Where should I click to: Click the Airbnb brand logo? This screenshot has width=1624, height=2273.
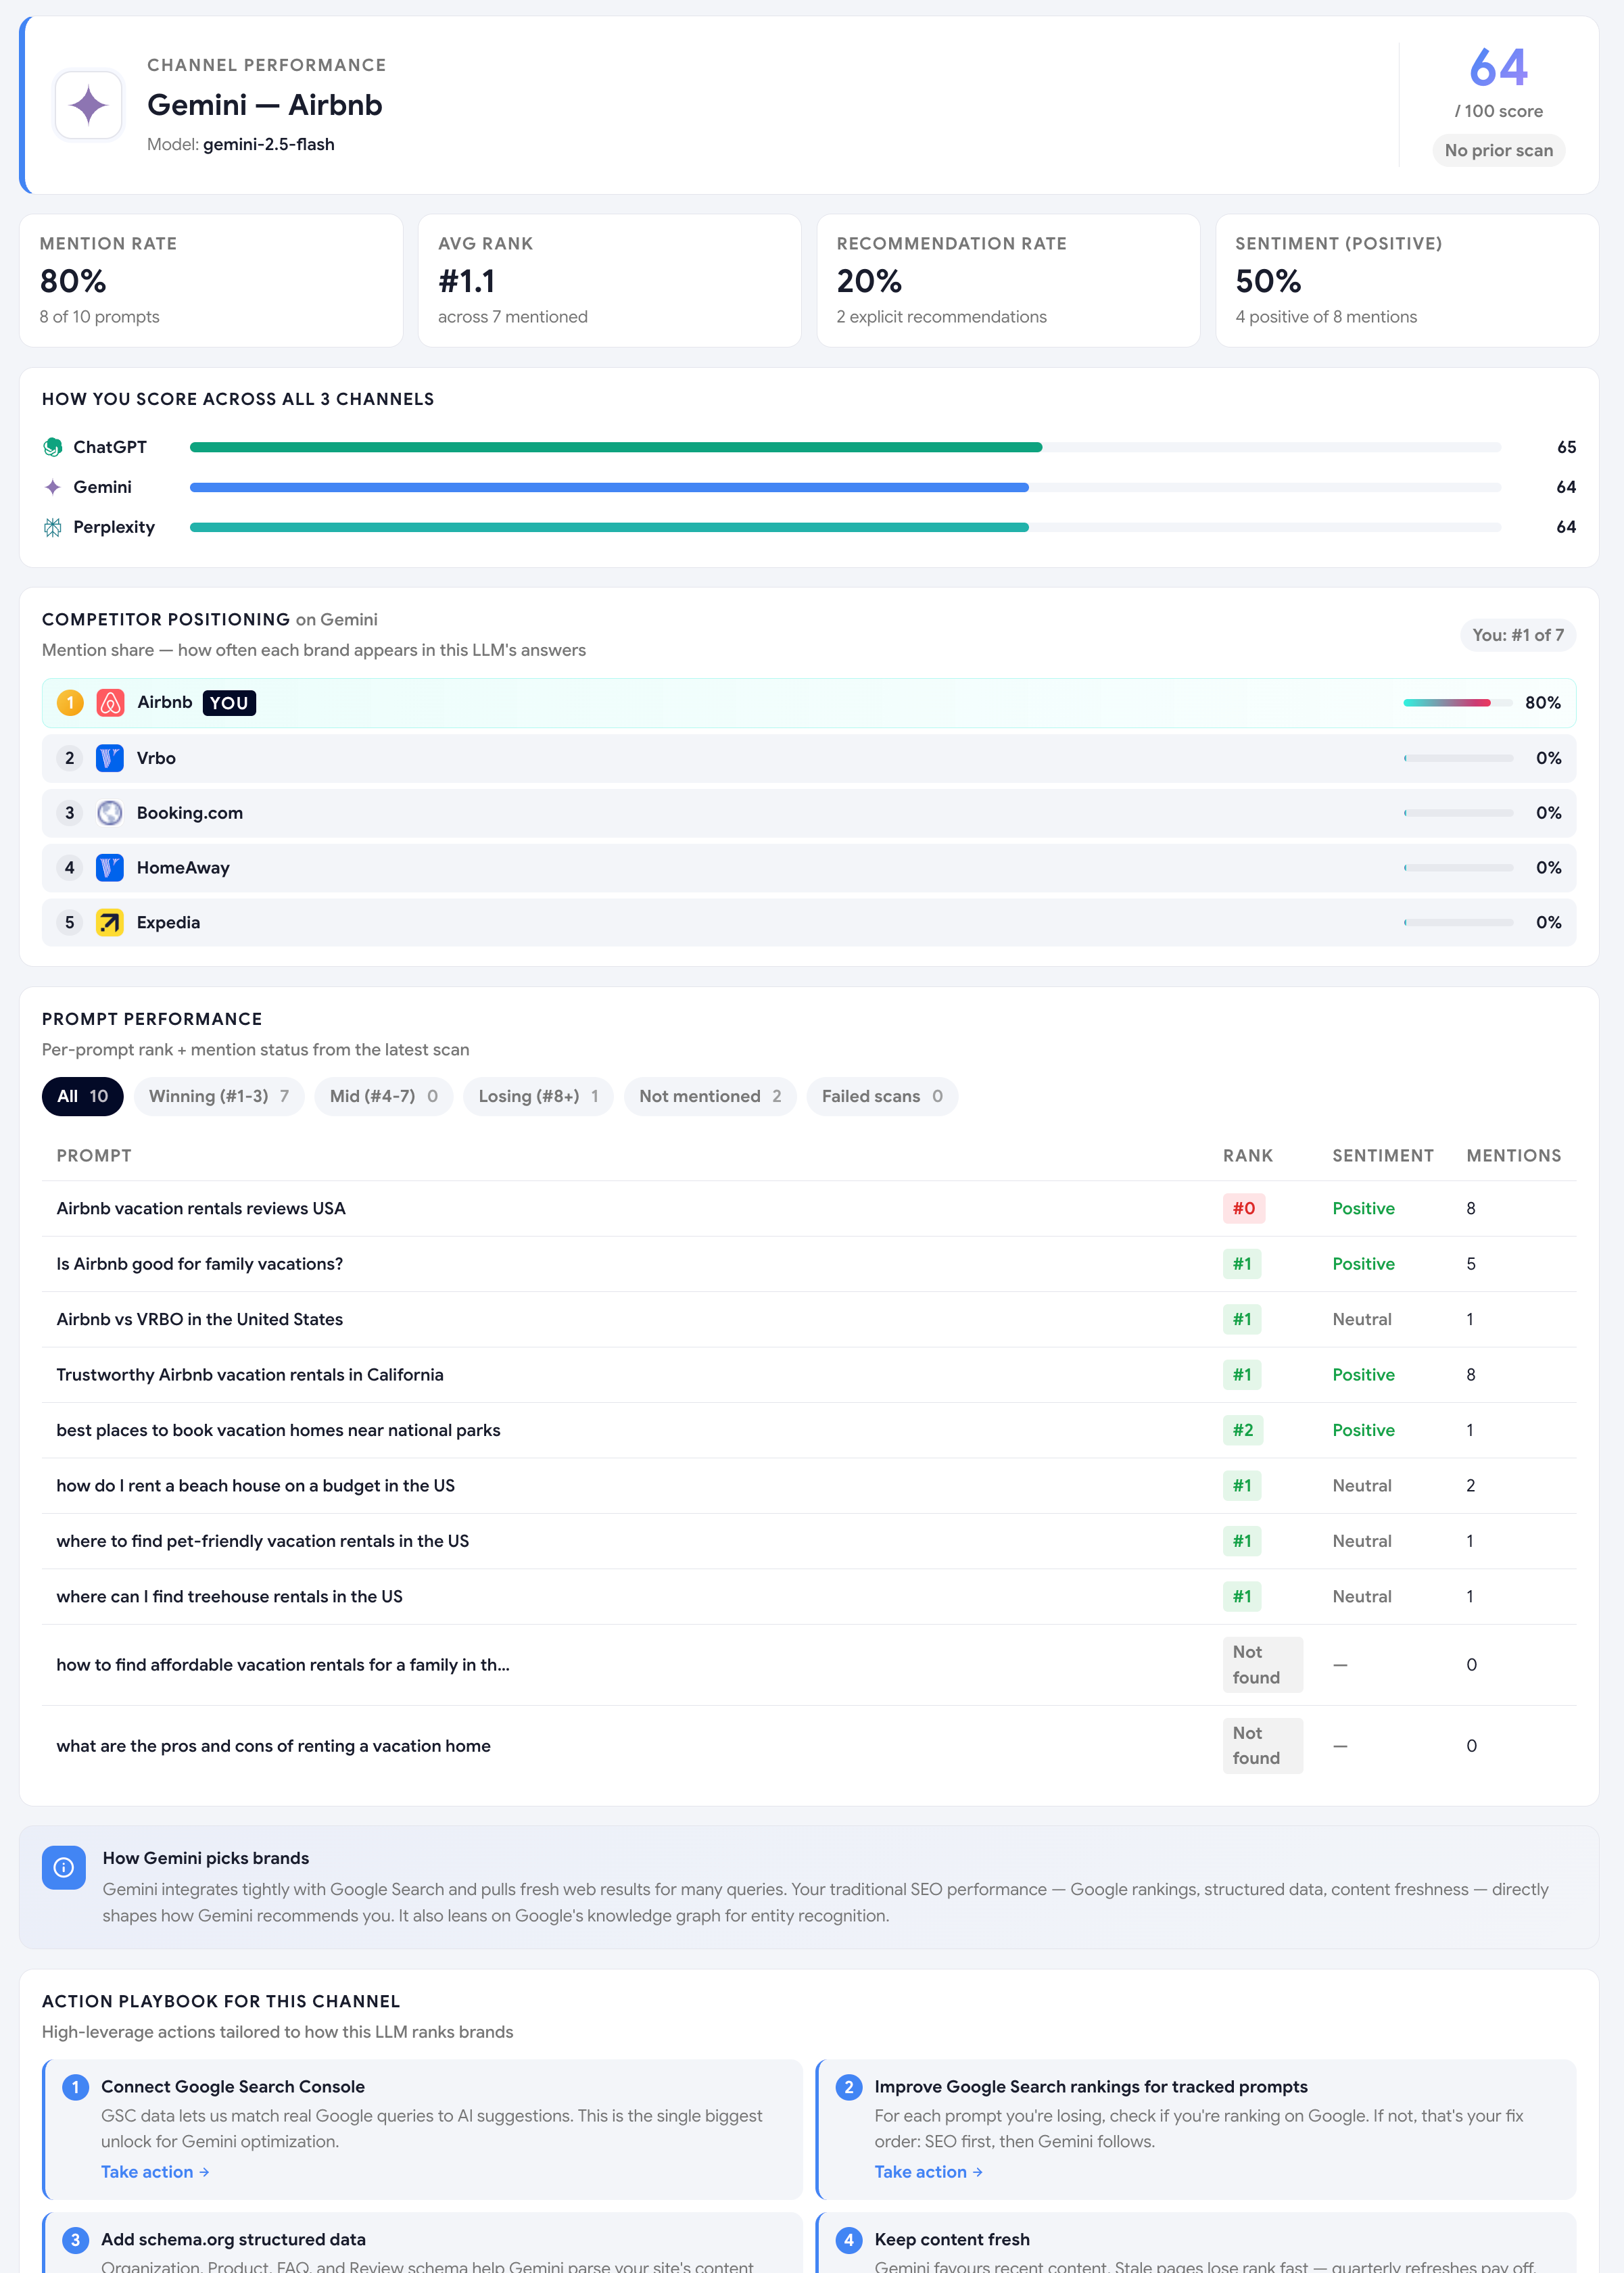pyautogui.click(x=110, y=703)
